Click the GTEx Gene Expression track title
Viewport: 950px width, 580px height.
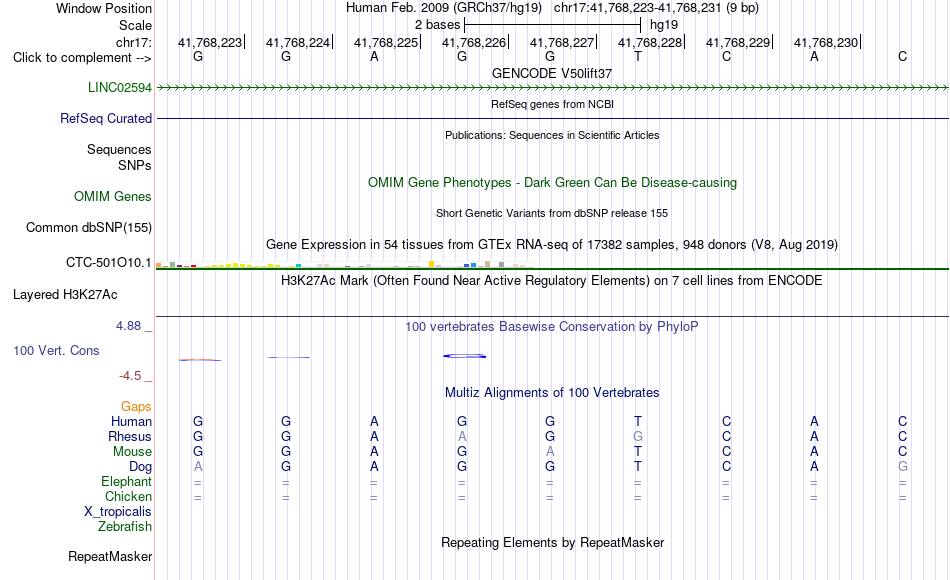tap(552, 244)
